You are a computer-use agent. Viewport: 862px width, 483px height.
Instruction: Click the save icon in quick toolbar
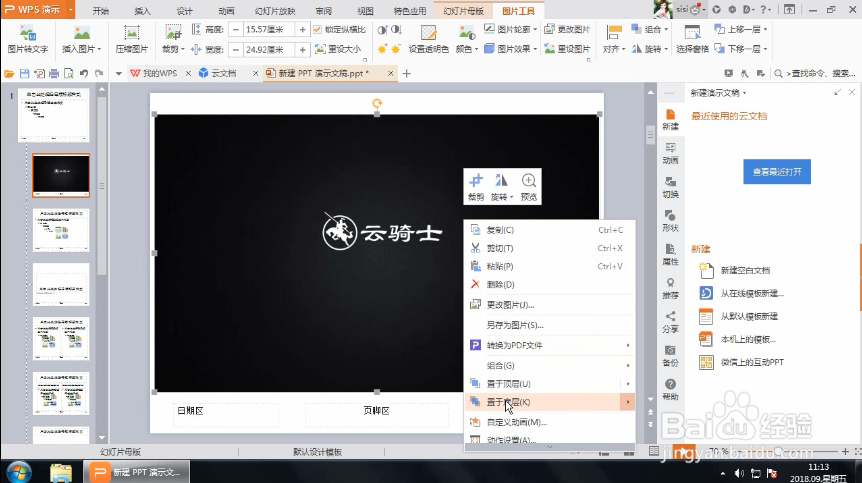pyautogui.click(x=24, y=74)
